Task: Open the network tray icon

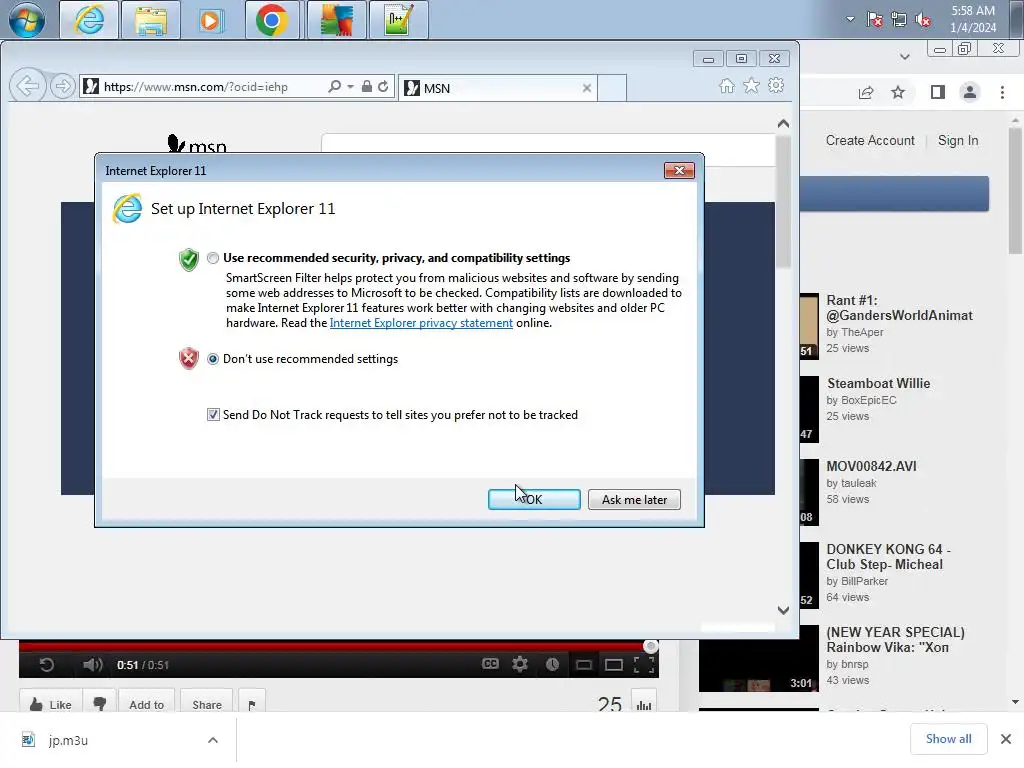Action: click(899, 19)
